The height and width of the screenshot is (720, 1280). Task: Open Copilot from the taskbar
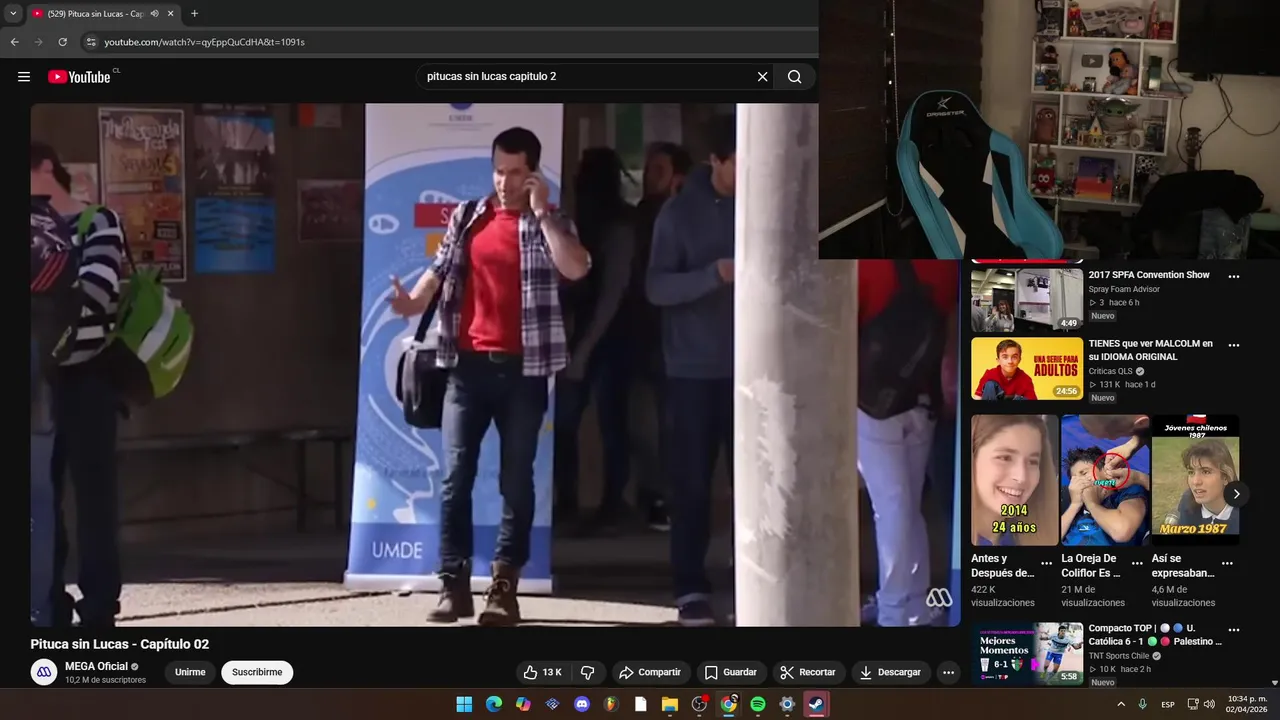coord(523,704)
